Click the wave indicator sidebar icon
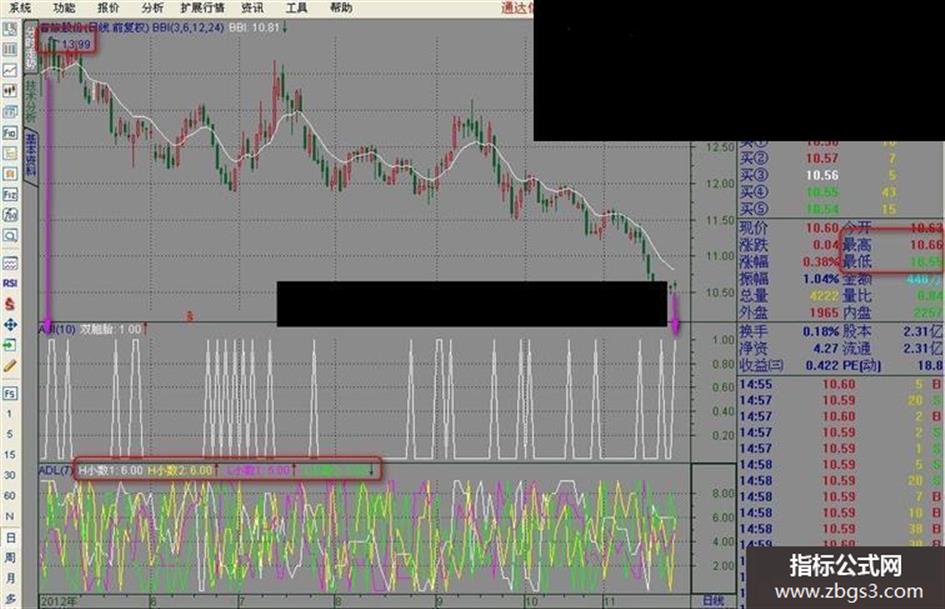 click(10, 263)
